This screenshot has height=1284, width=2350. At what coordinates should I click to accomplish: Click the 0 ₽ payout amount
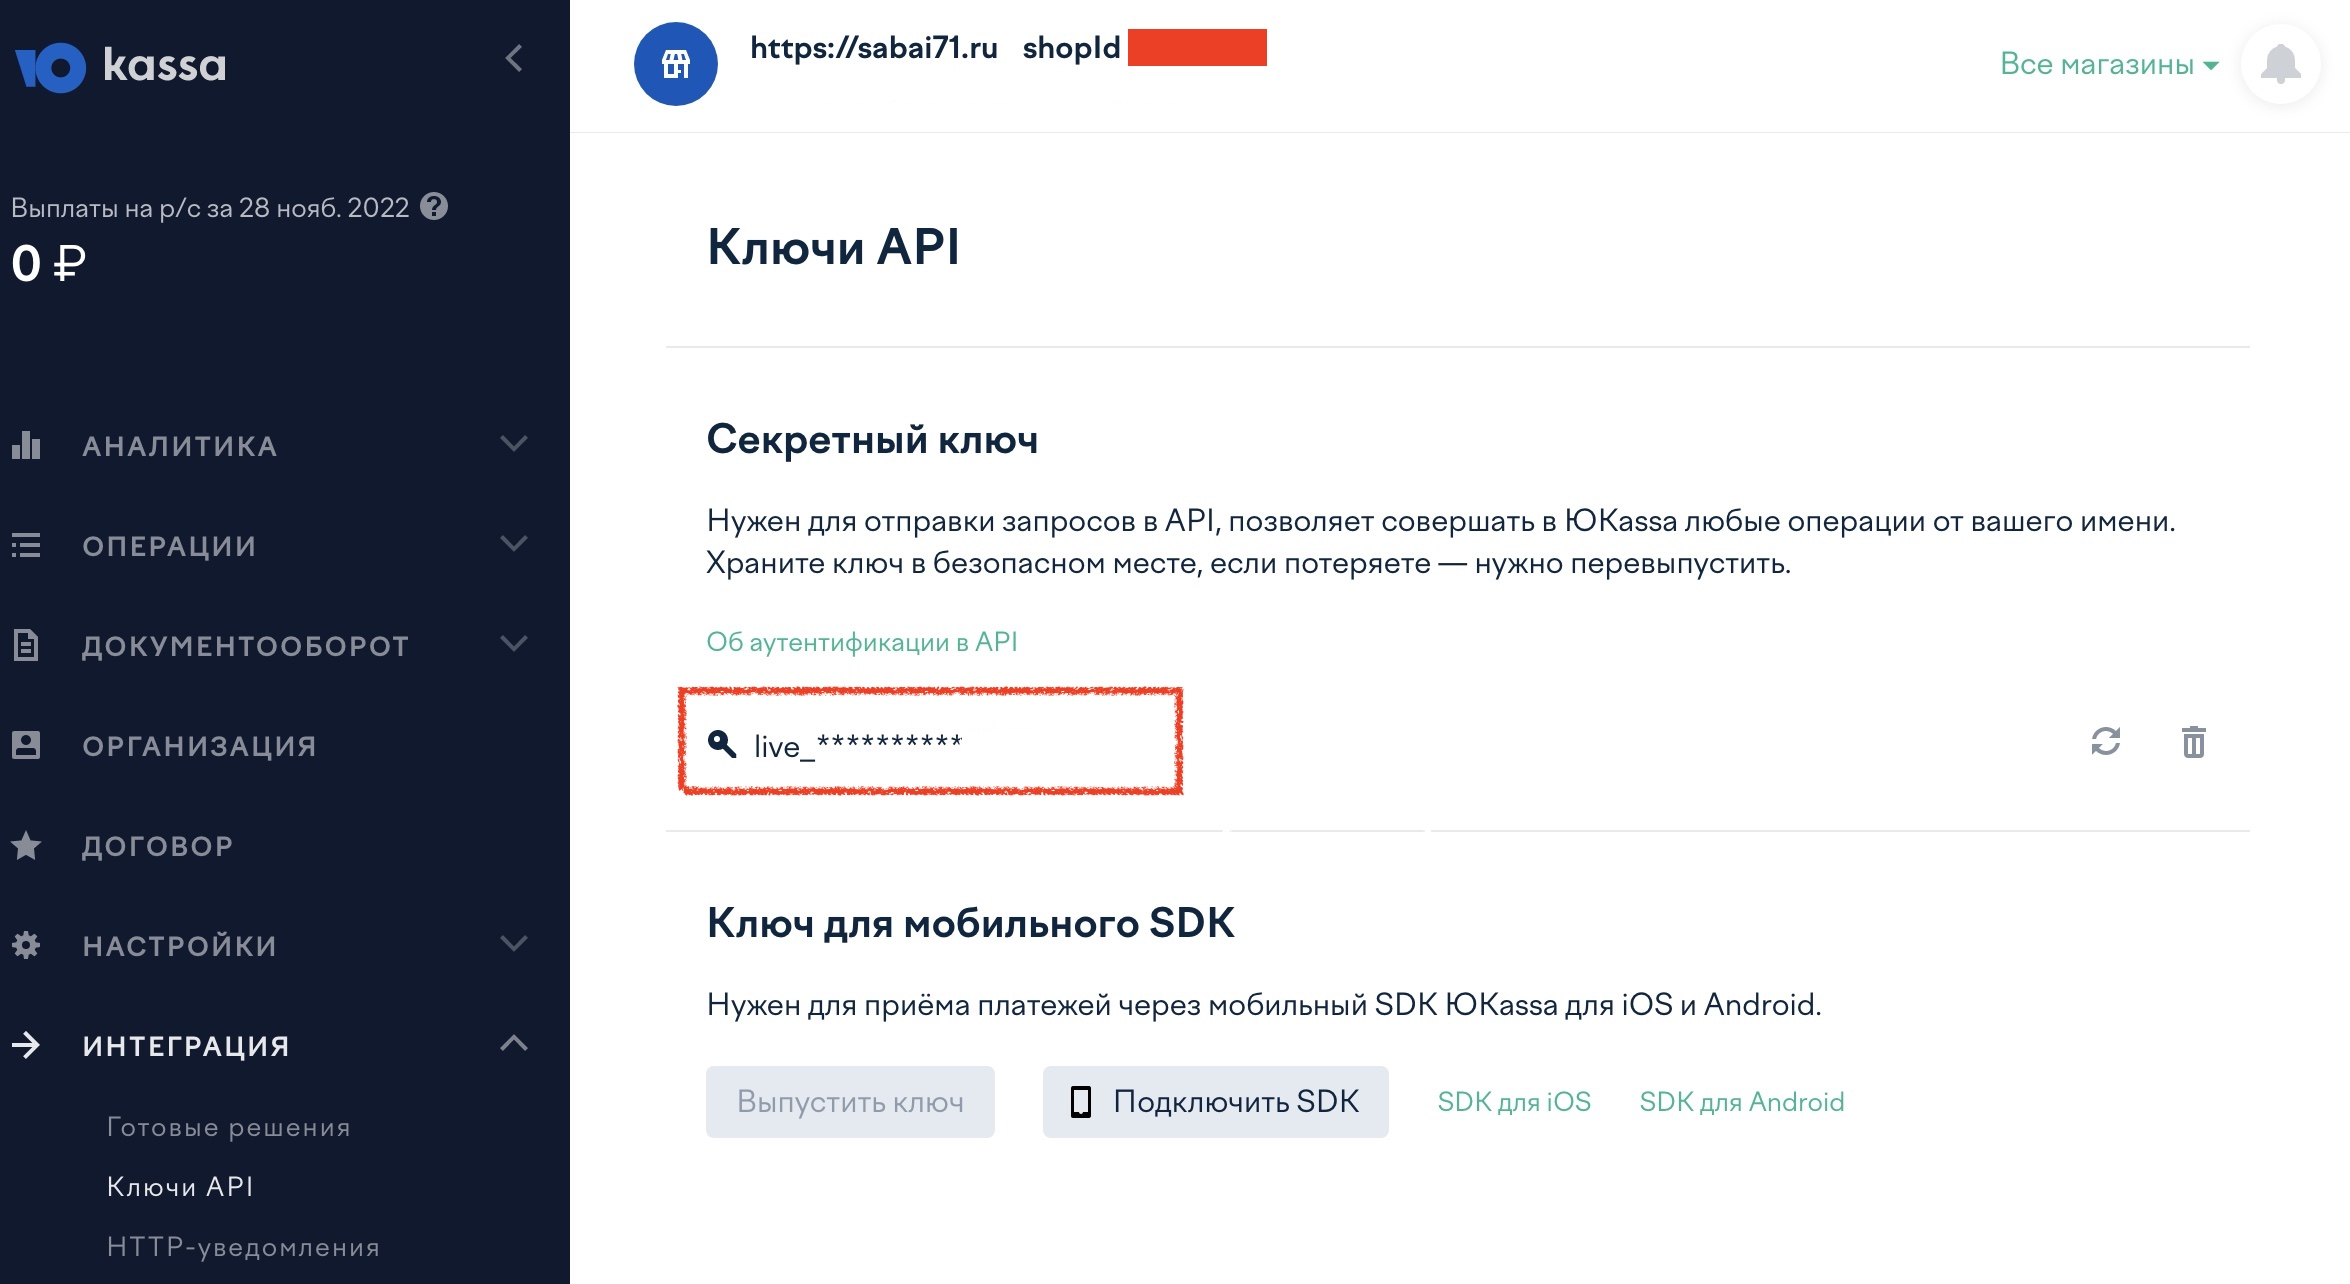click(x=48, y=264)
